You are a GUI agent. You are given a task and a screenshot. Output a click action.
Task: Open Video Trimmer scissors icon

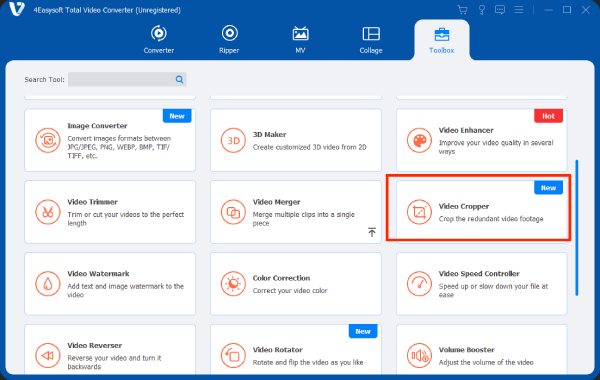pos(48,212)
